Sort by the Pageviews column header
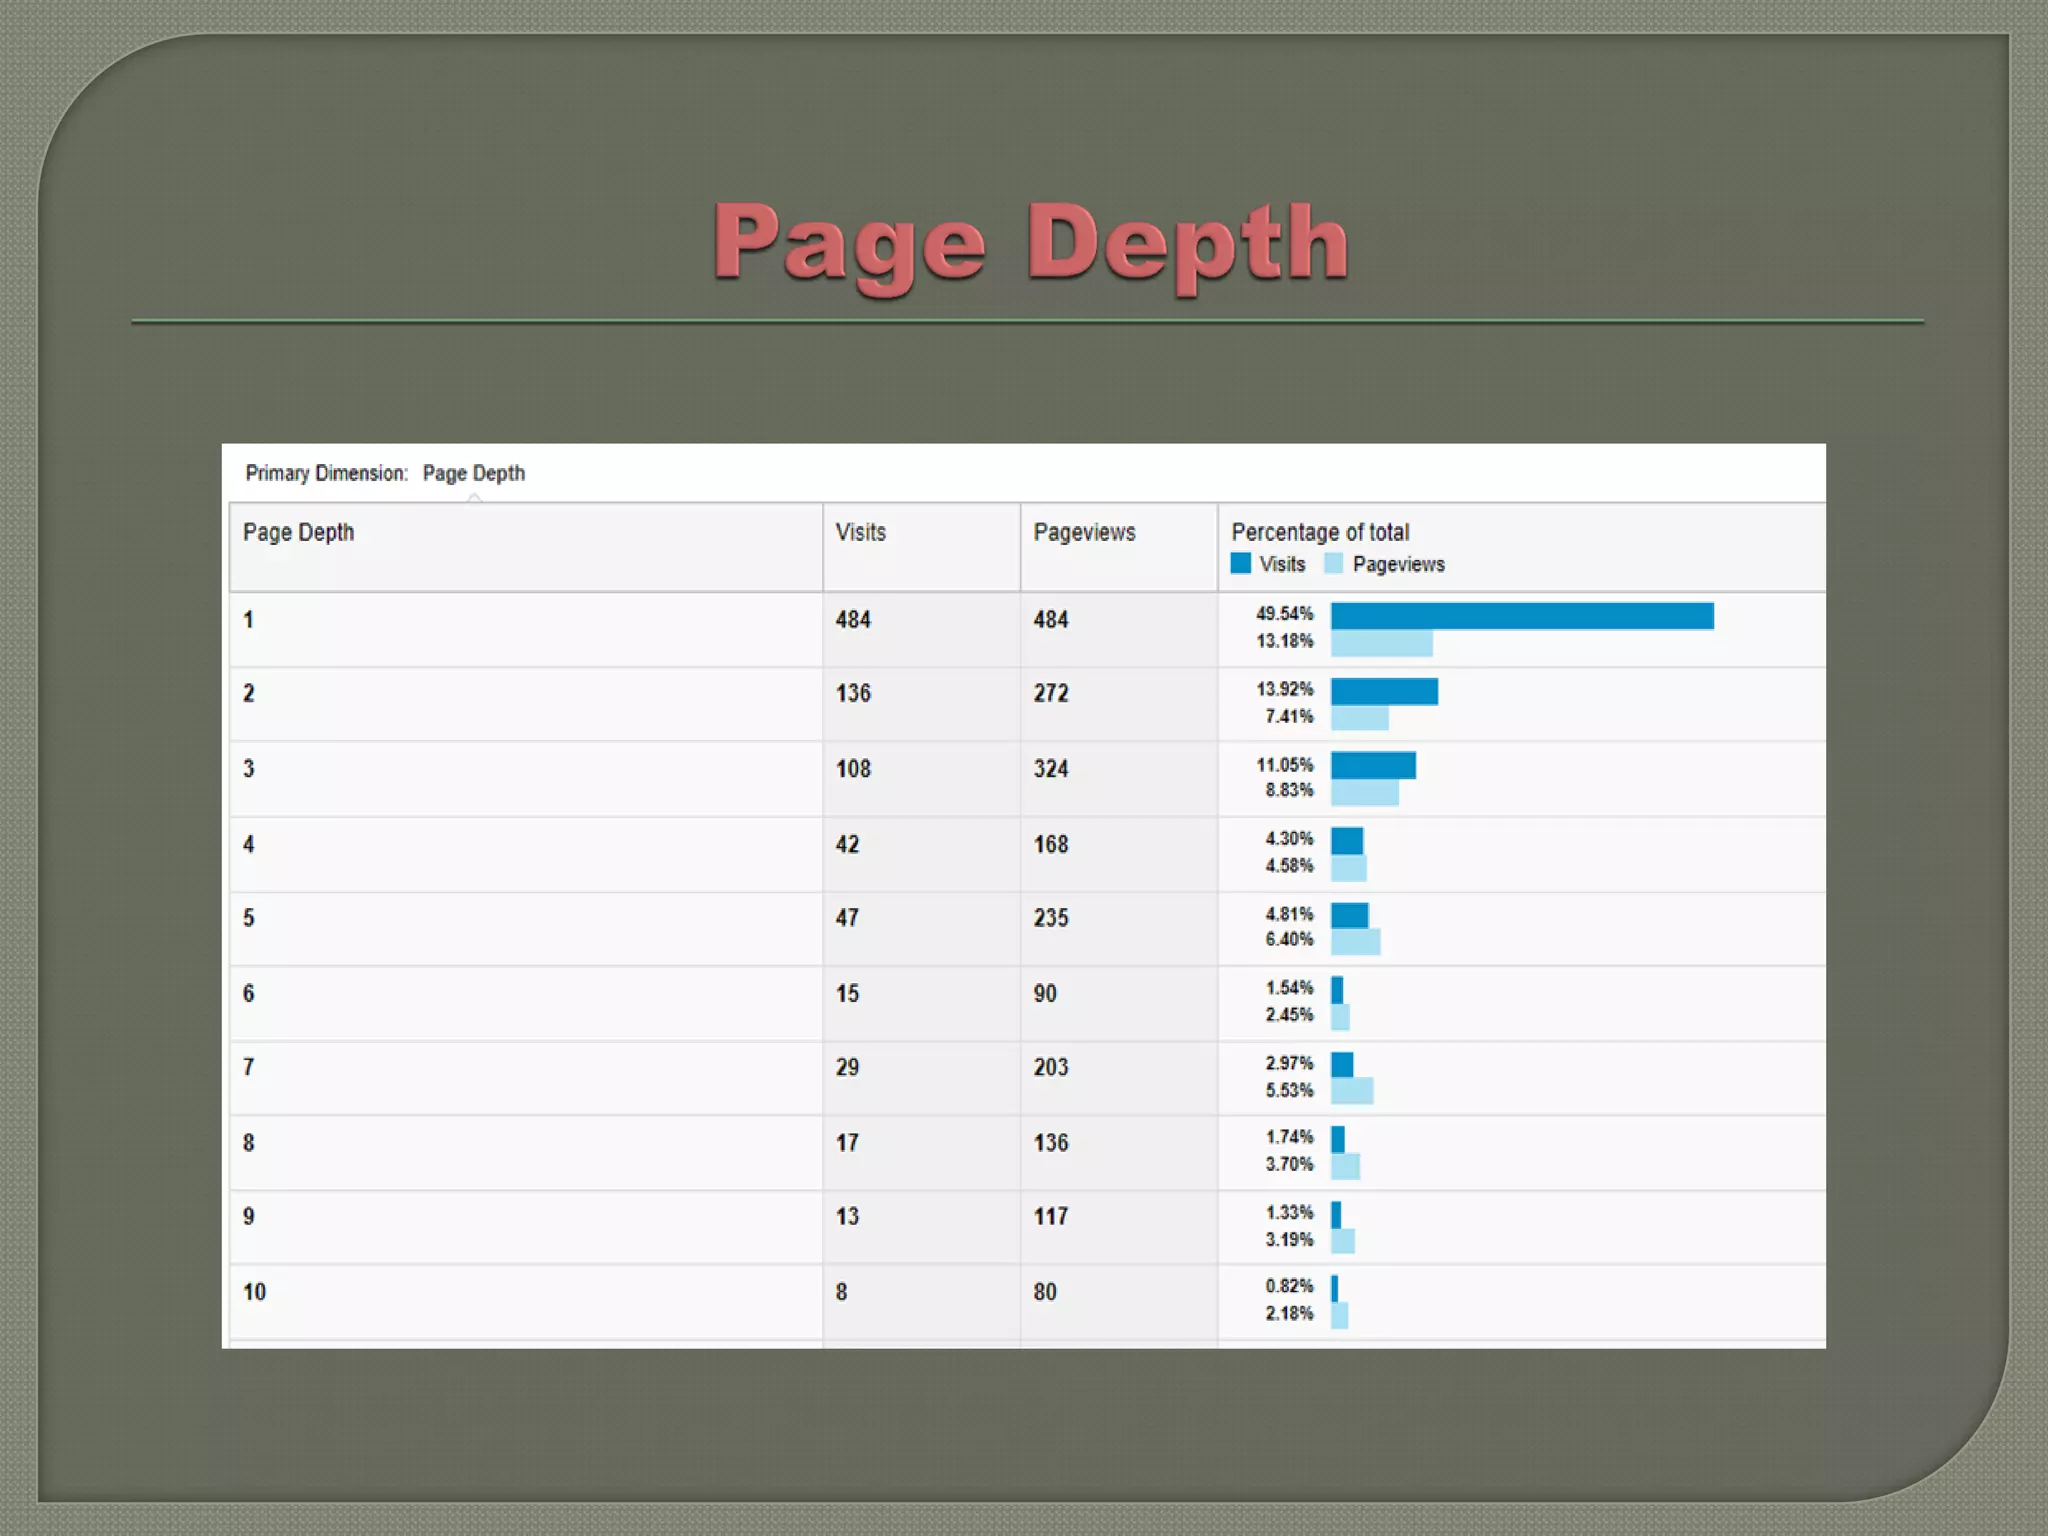This screenshot has height=1536, width=2048. (1084, 532)
